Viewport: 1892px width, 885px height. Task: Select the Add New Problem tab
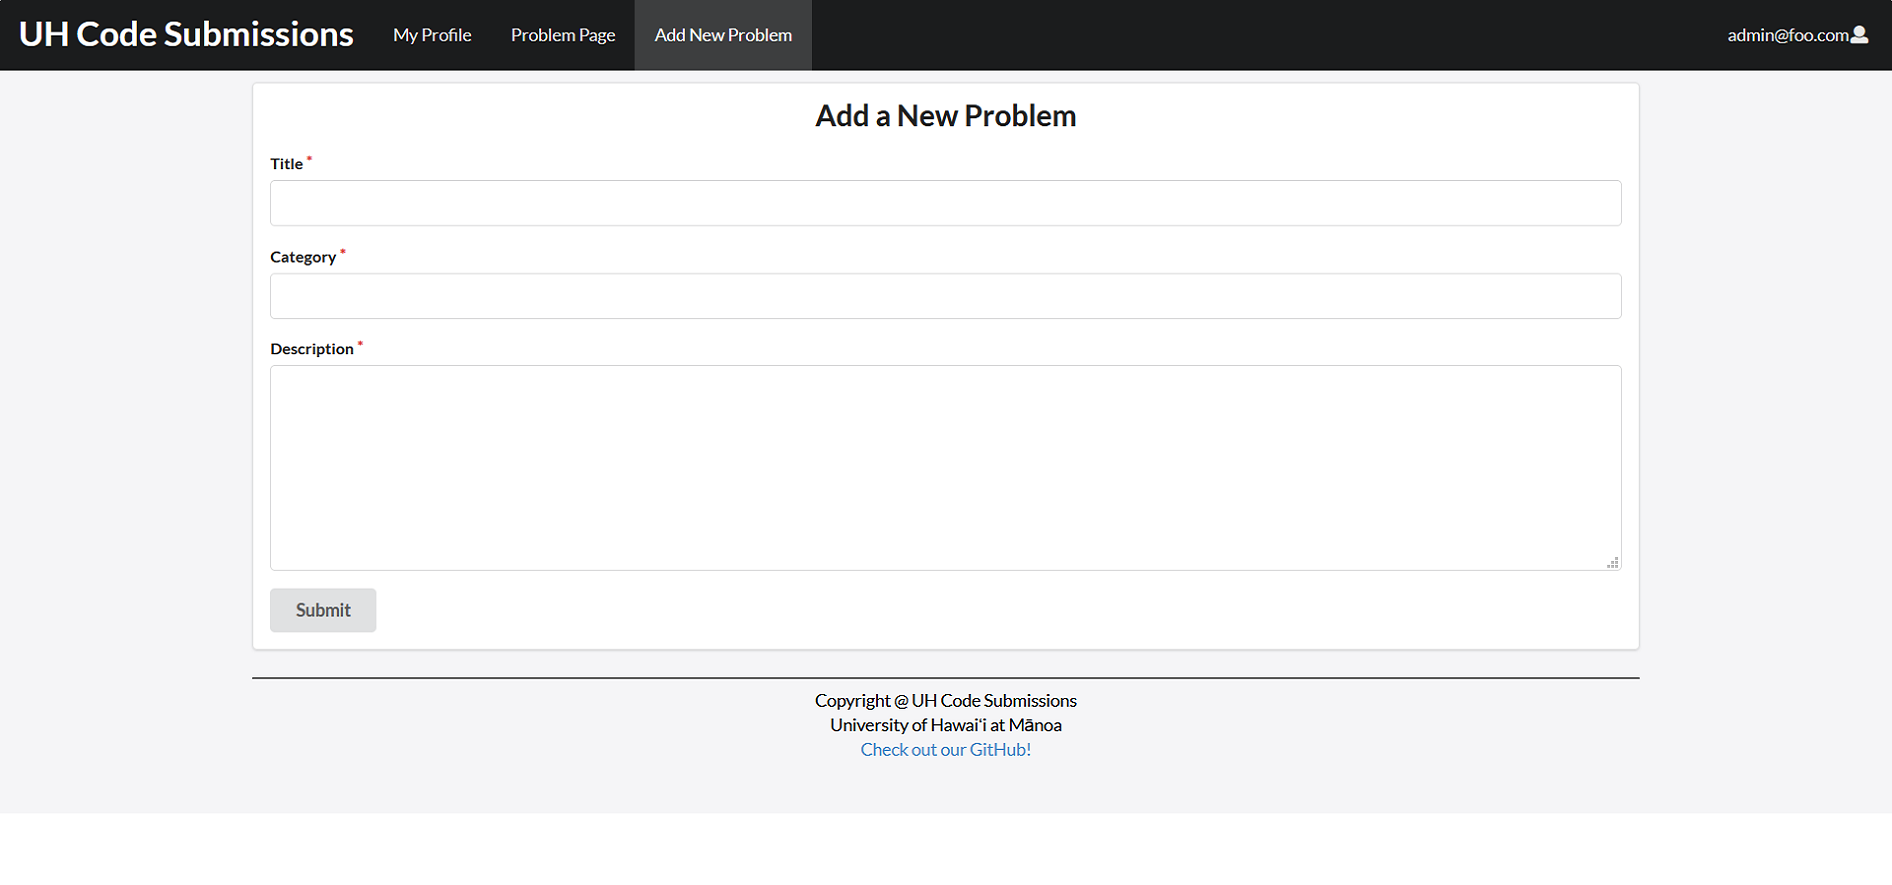pos(723,35)
